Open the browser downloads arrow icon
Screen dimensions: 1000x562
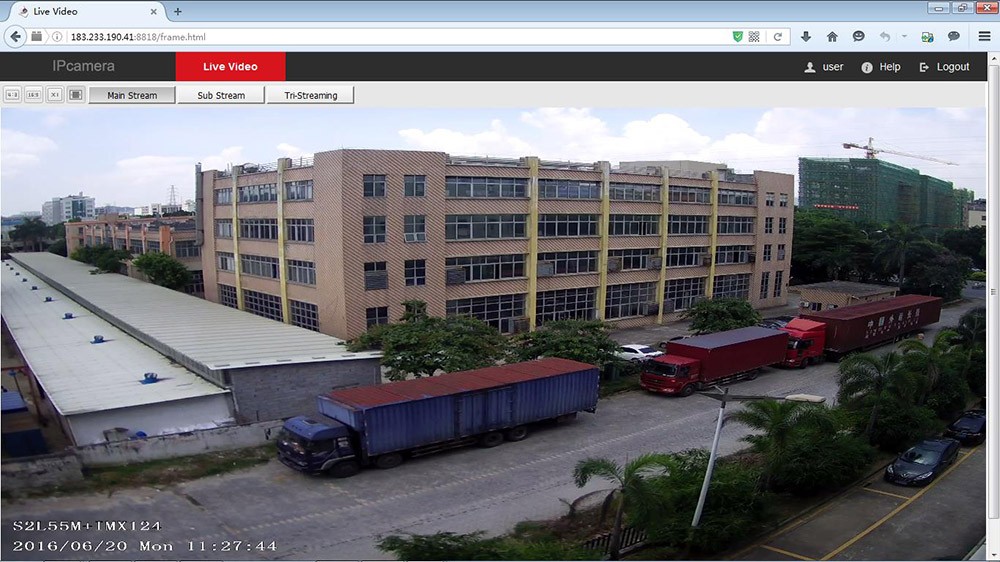click(x=806, y=37)
